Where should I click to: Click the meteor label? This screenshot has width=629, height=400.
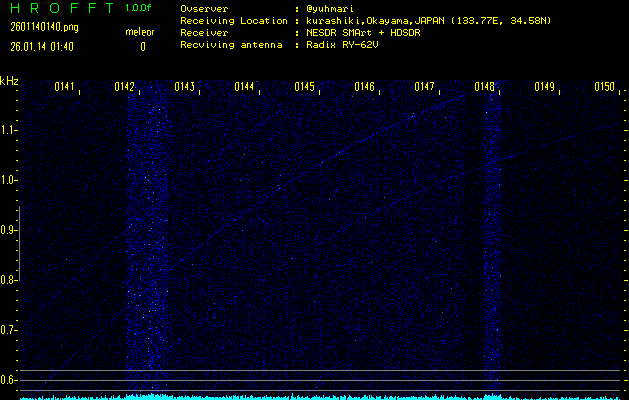pyautogui.click(x=140, y=32)
